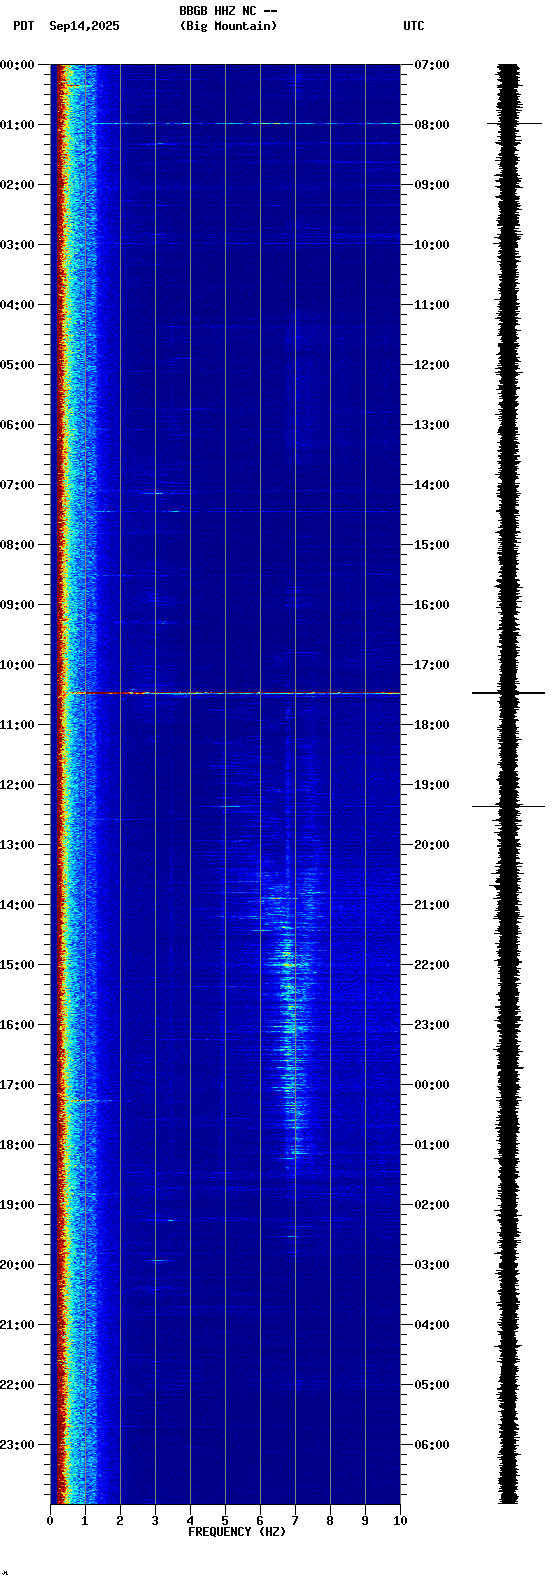Click the PDT timezone label
Screen dimensions: 552x1584
[x=24, y=26]
